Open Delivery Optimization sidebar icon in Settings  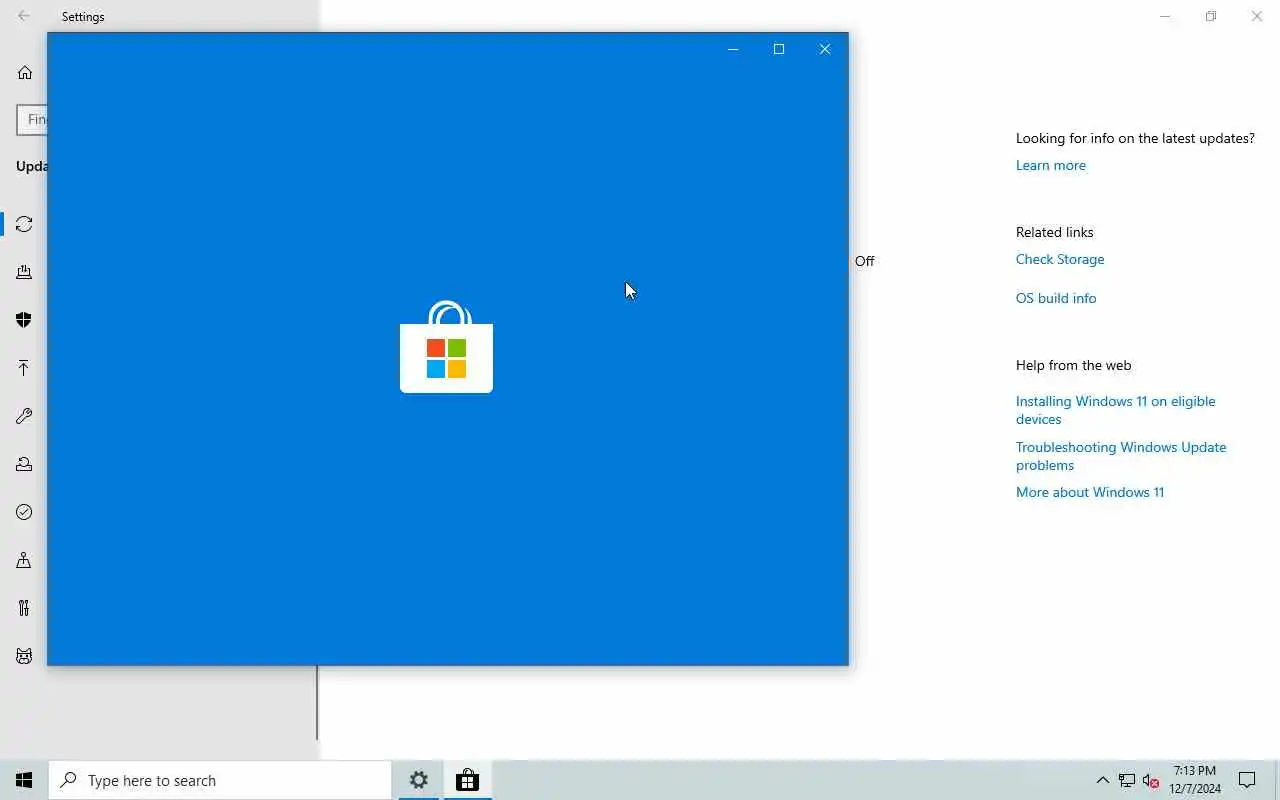click(24, 272)
